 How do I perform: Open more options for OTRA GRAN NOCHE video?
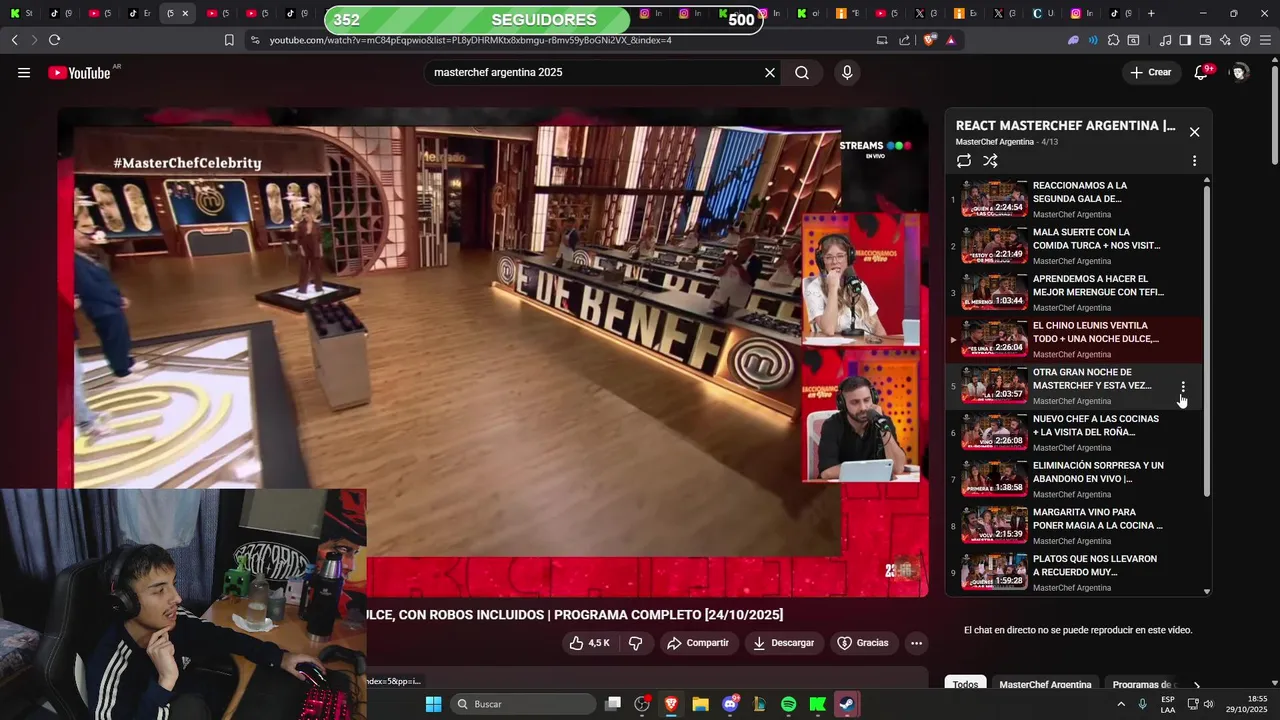[x=1183, y=387]
